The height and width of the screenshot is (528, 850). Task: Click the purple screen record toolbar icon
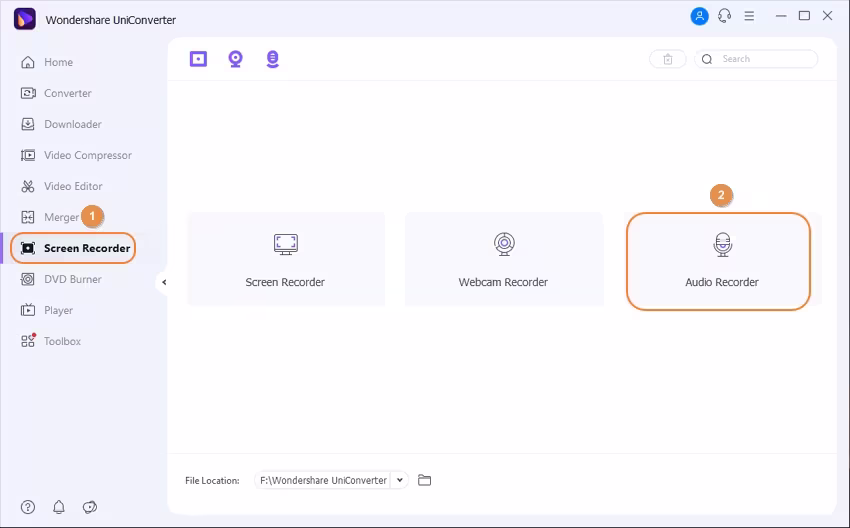198,59
